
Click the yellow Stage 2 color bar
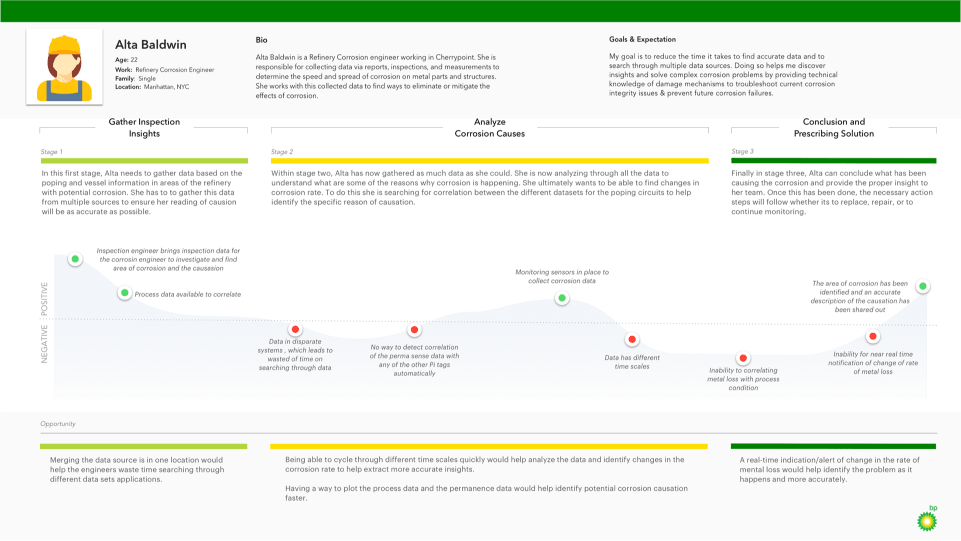pos(490,161)
